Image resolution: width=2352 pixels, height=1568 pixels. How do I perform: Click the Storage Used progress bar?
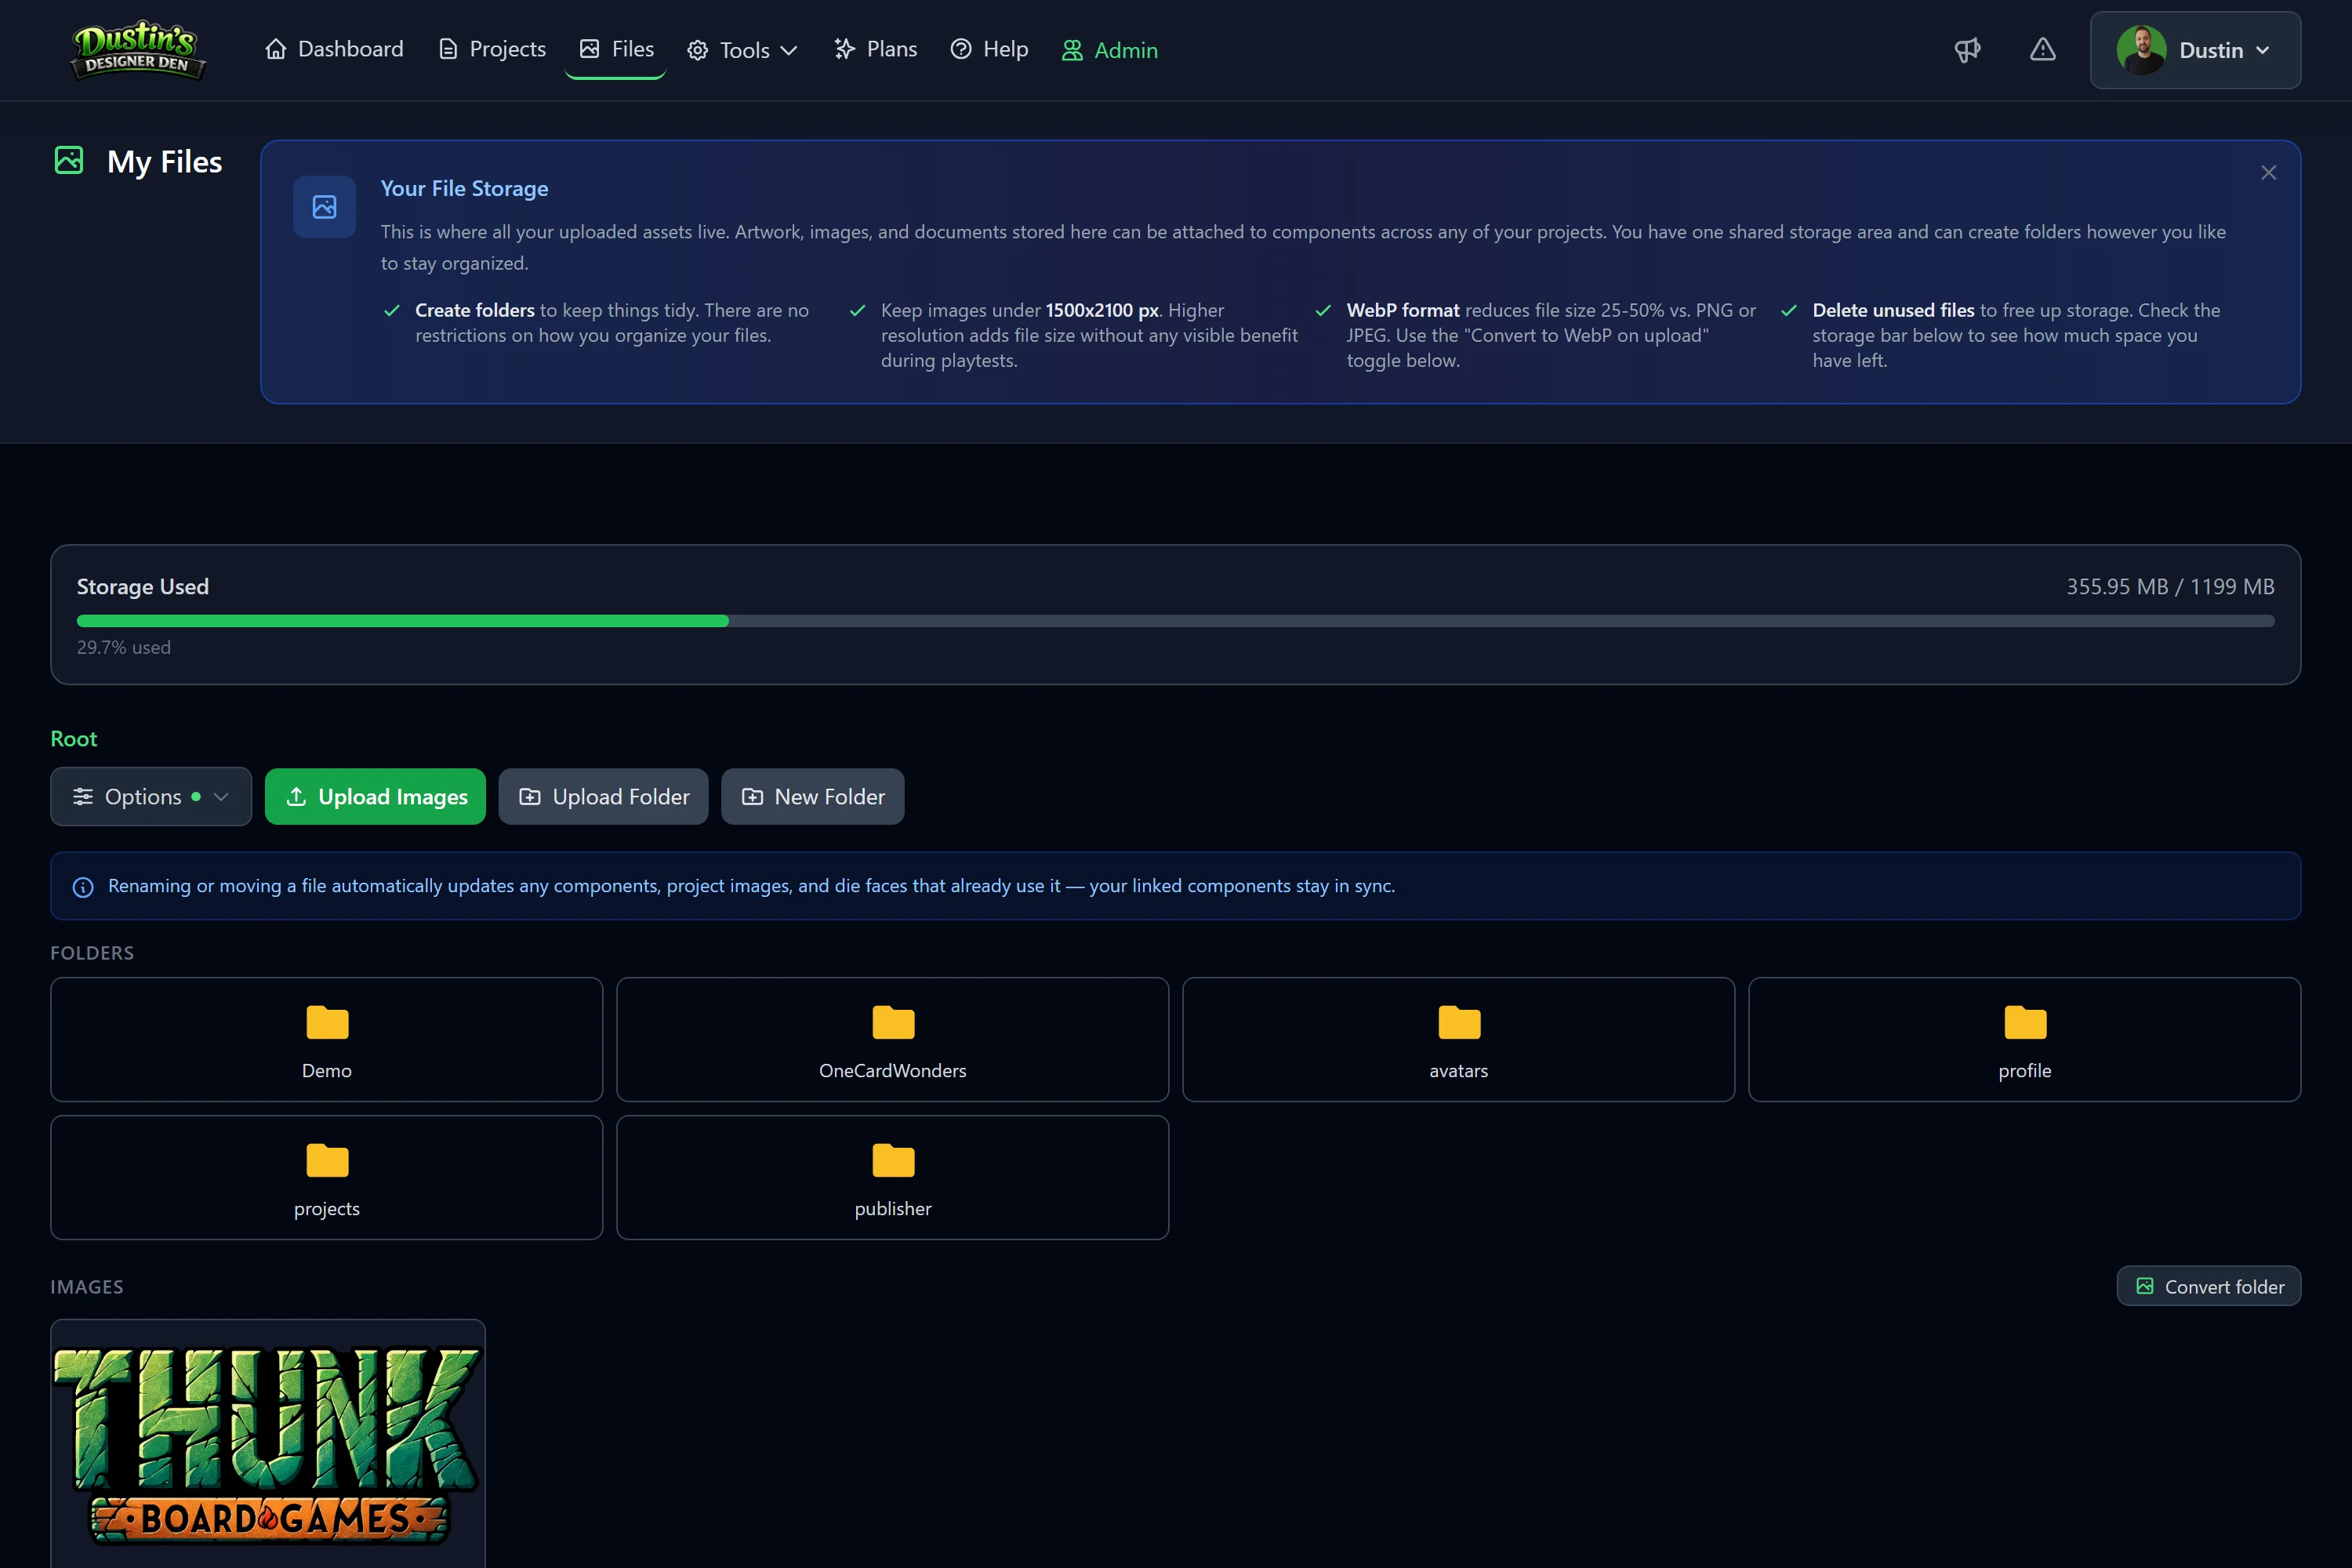[1175, 621]
